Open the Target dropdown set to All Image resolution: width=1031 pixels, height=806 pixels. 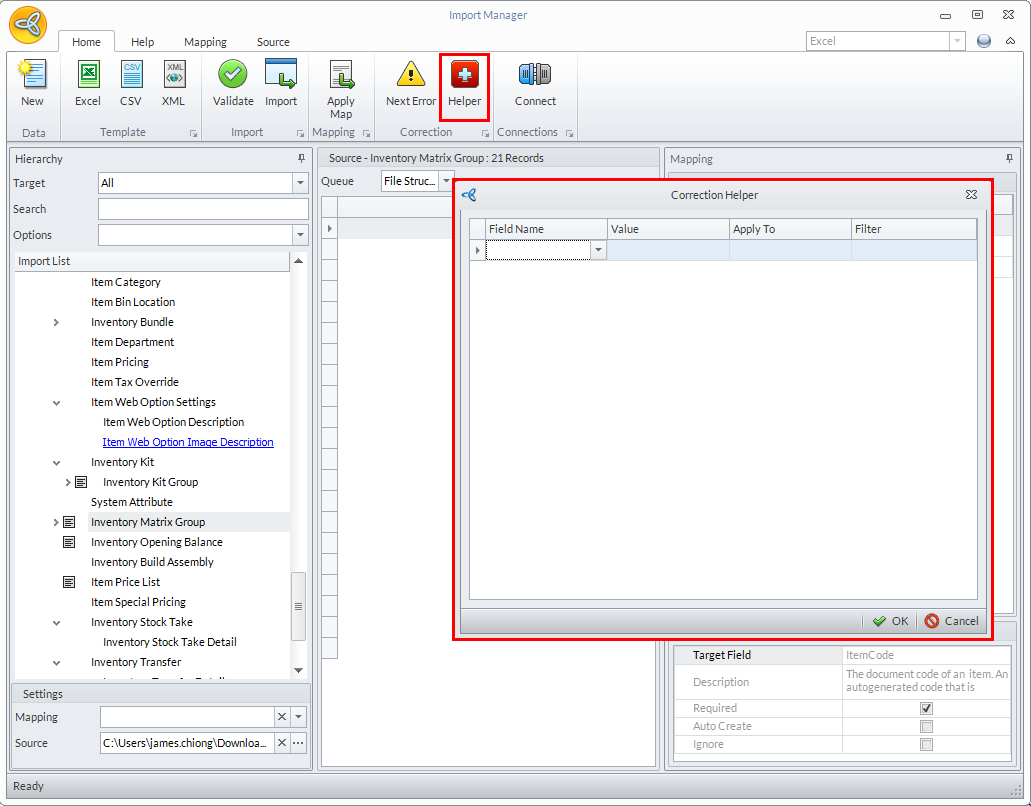pyautogui.click(x=300, y=183)
